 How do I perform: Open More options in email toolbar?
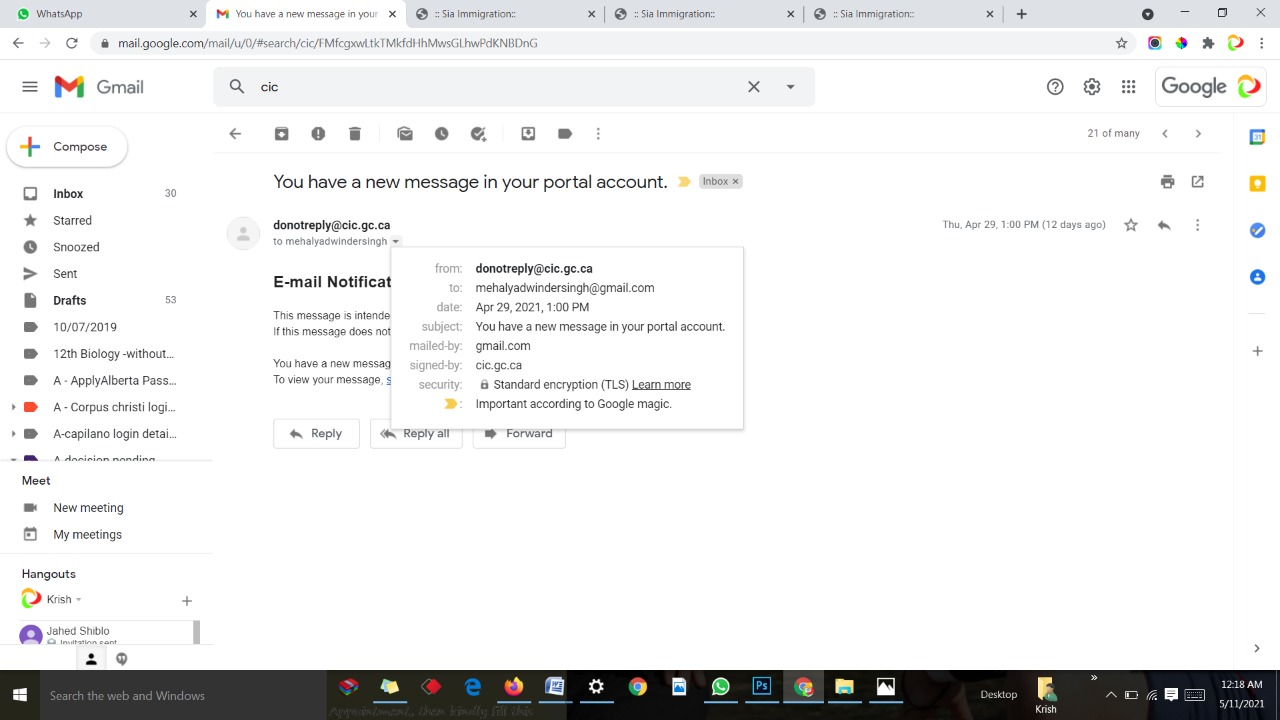[598, 133]
